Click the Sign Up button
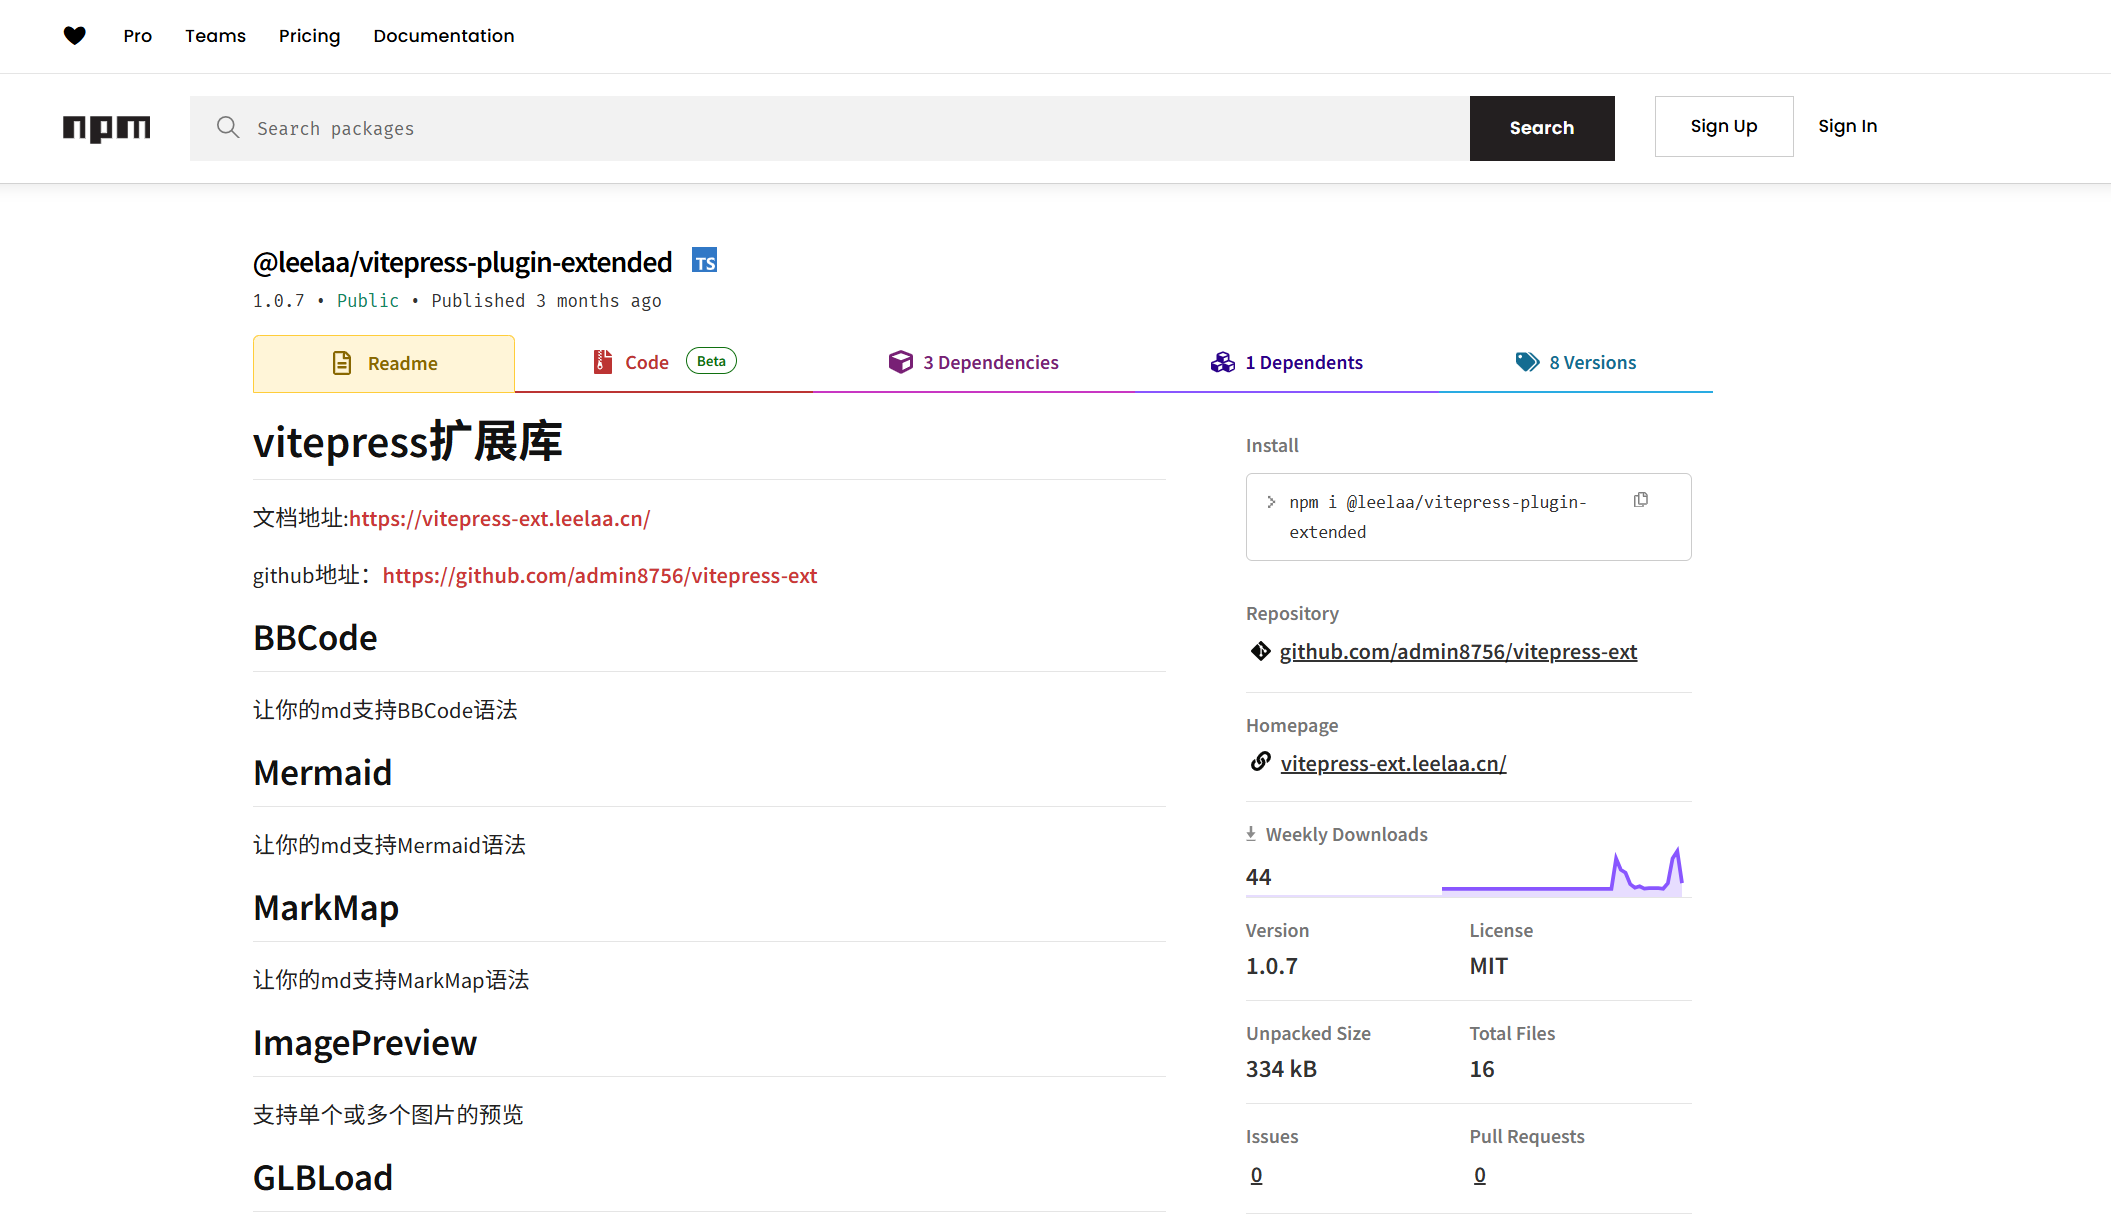The width and height of the screenshot is (2111, 1214). (x=1723, y=126)
